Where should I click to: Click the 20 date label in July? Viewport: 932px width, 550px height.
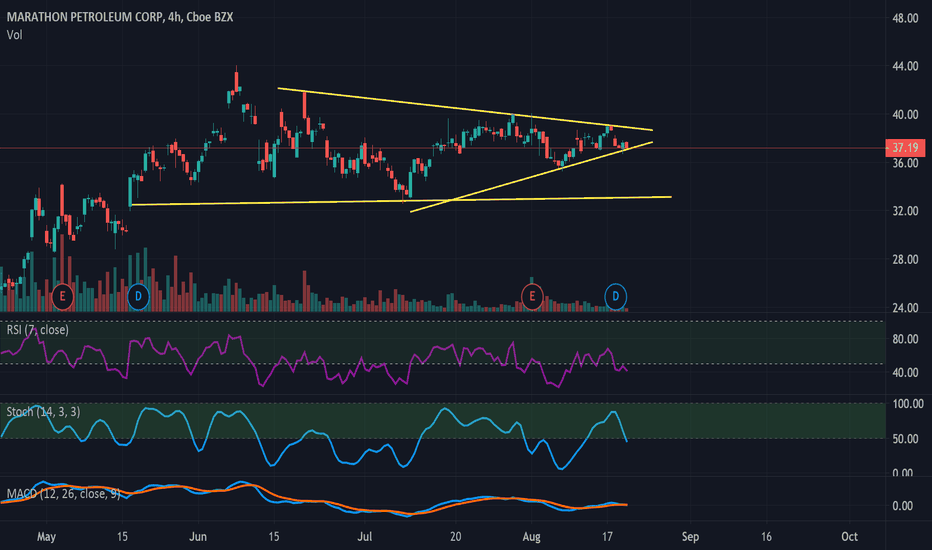[x=455, y=536]
